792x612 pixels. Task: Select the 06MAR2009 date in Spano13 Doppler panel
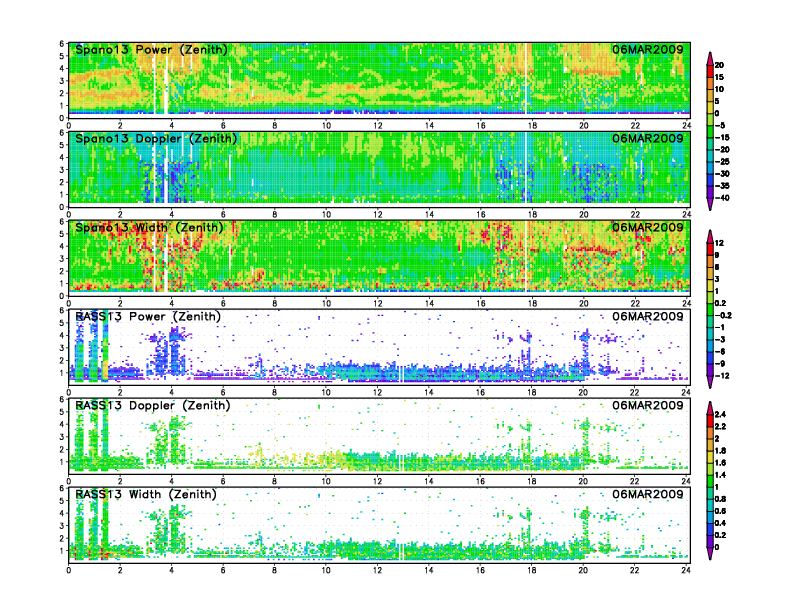648,138
